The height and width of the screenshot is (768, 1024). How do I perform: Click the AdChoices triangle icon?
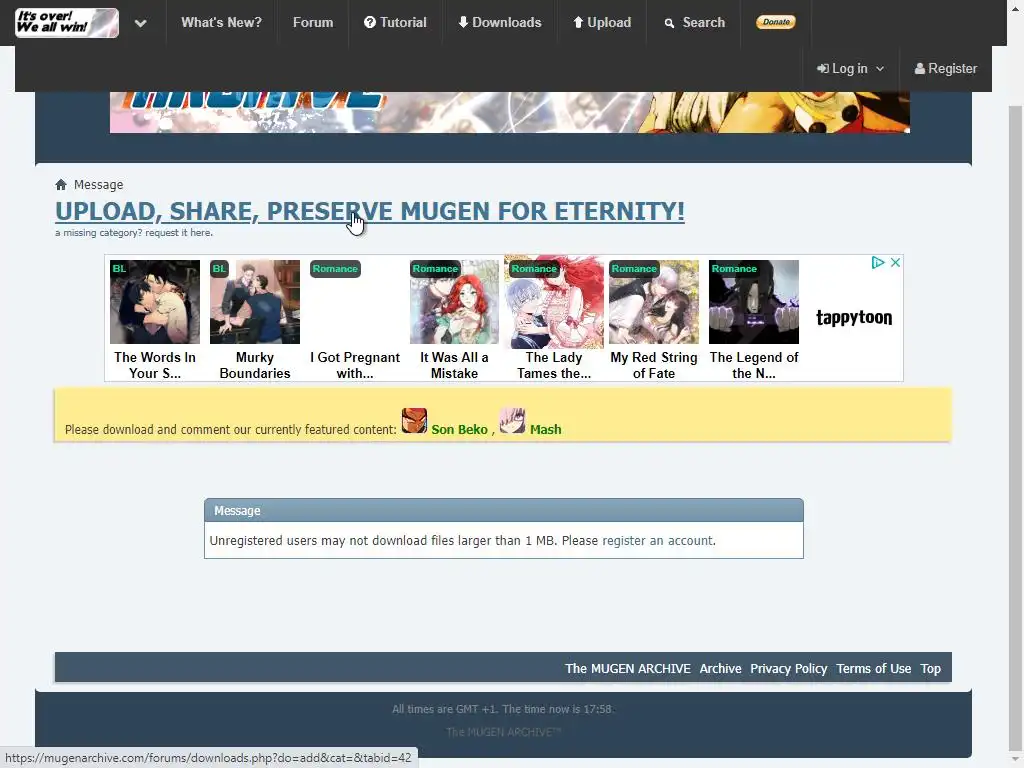pyautogui.click(x=878, y=263)
